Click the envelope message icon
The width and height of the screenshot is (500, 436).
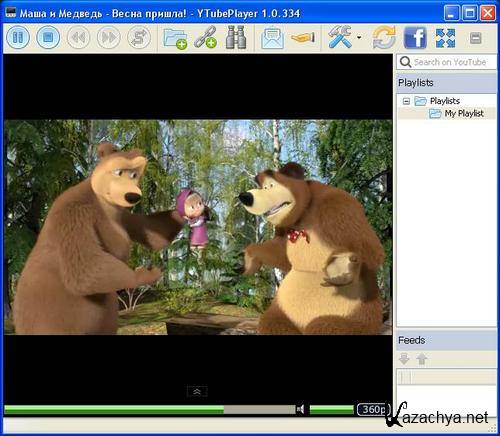273,38
